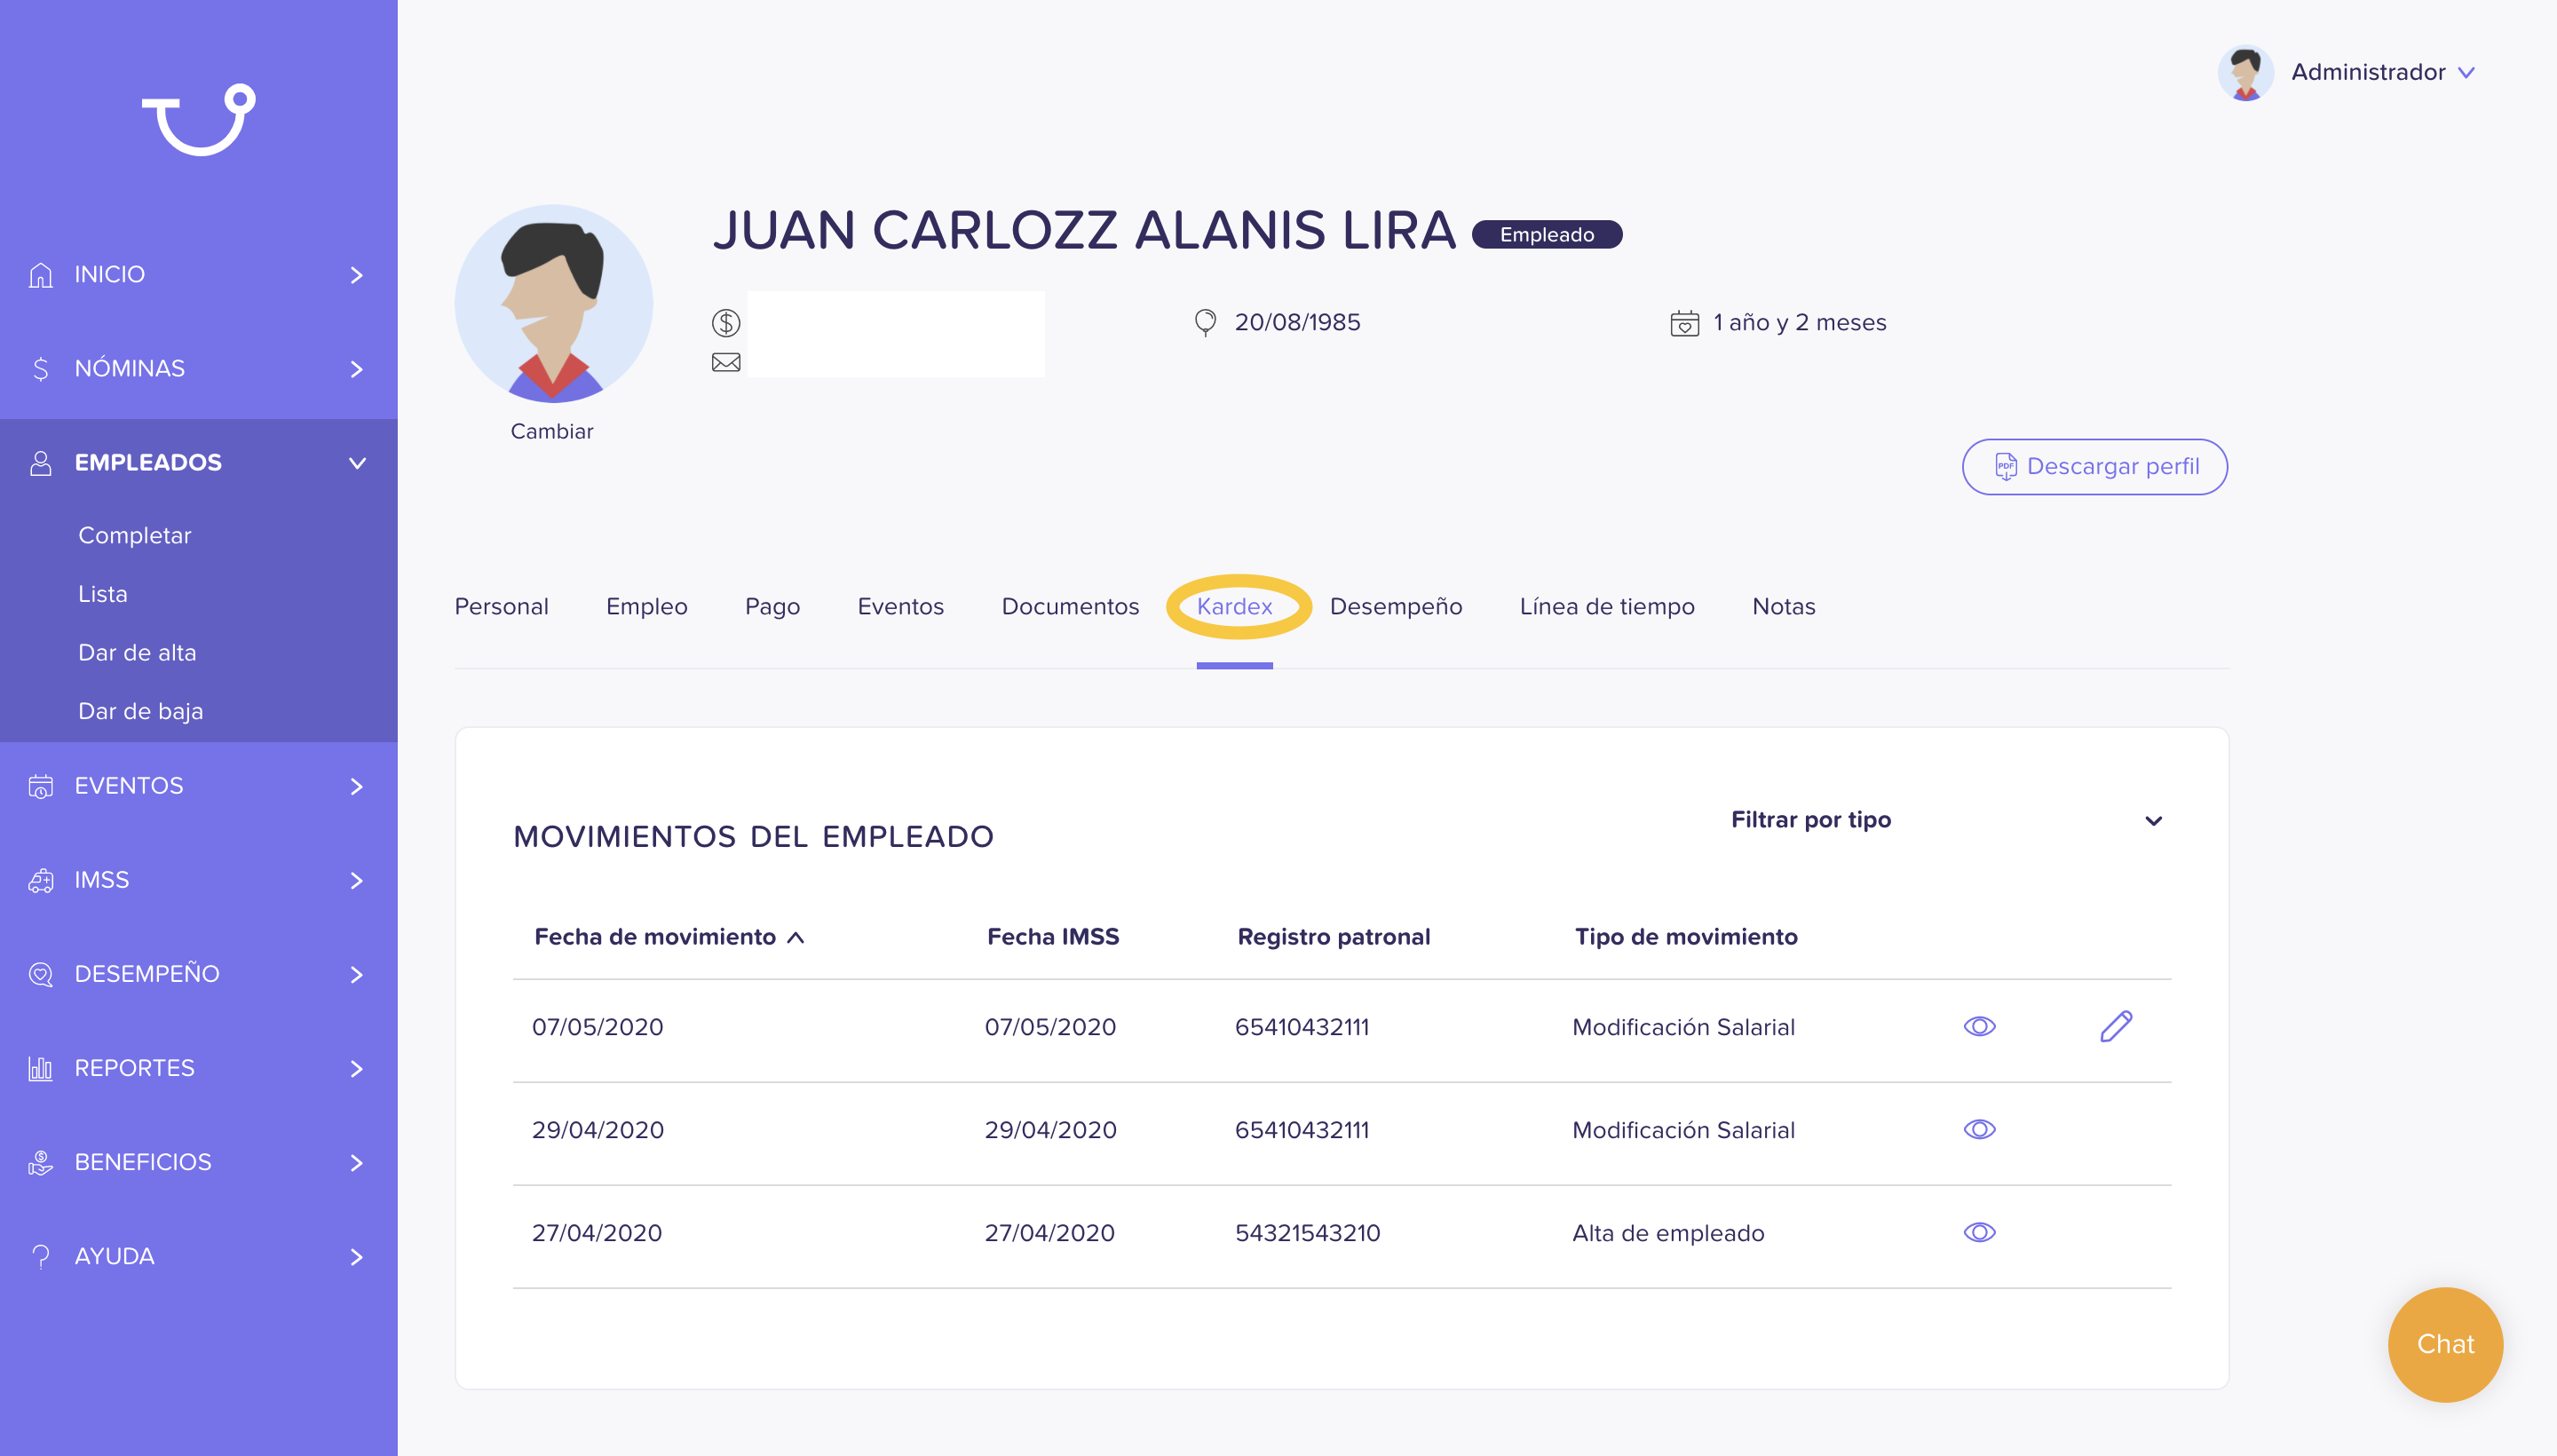Viewport: 2557px width, 1456px height.
Task: Click the employee profile photo
Action: 554,304
